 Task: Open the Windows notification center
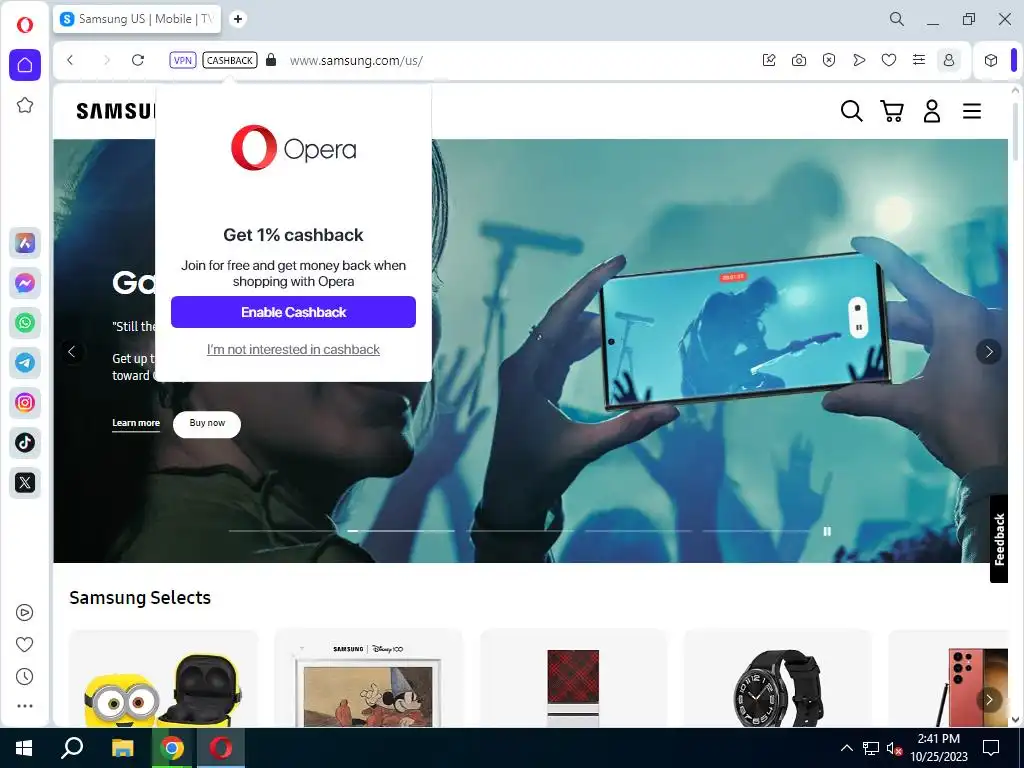tap(991, 748)
